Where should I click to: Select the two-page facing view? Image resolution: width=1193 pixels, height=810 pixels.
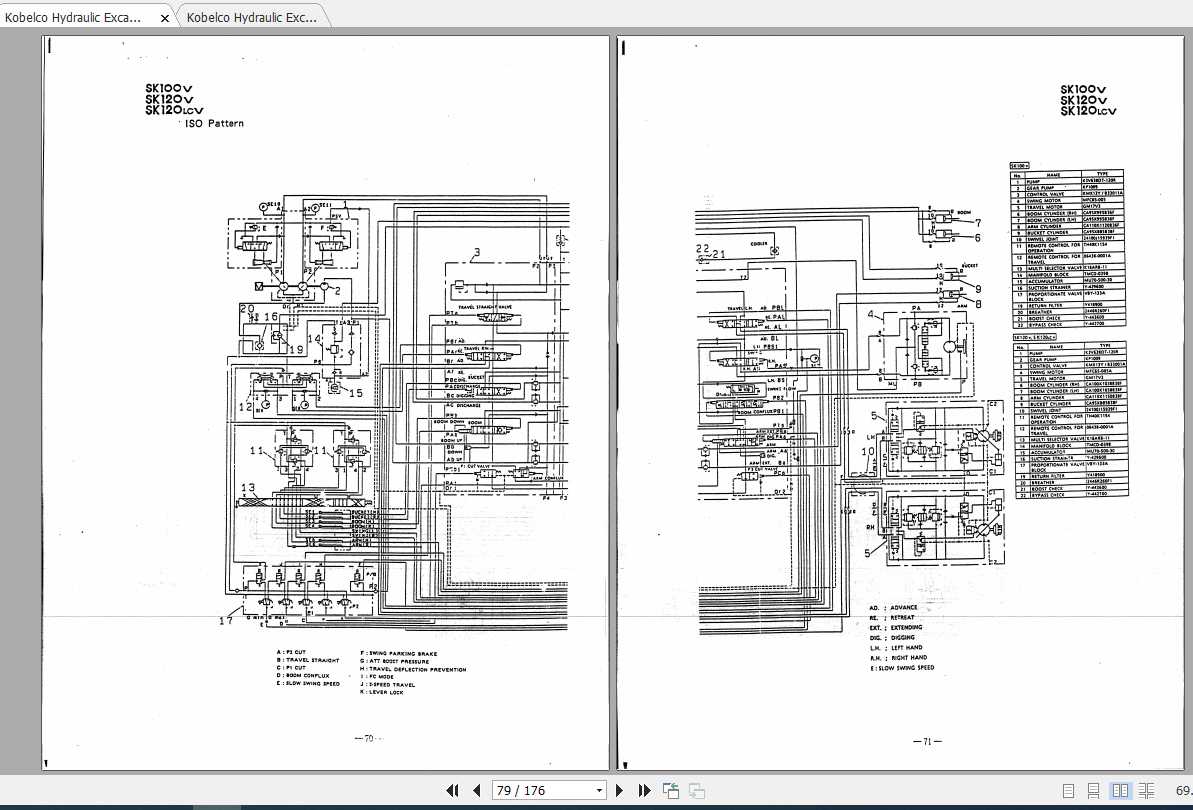pyautogui.click(x=1120, y=791)
